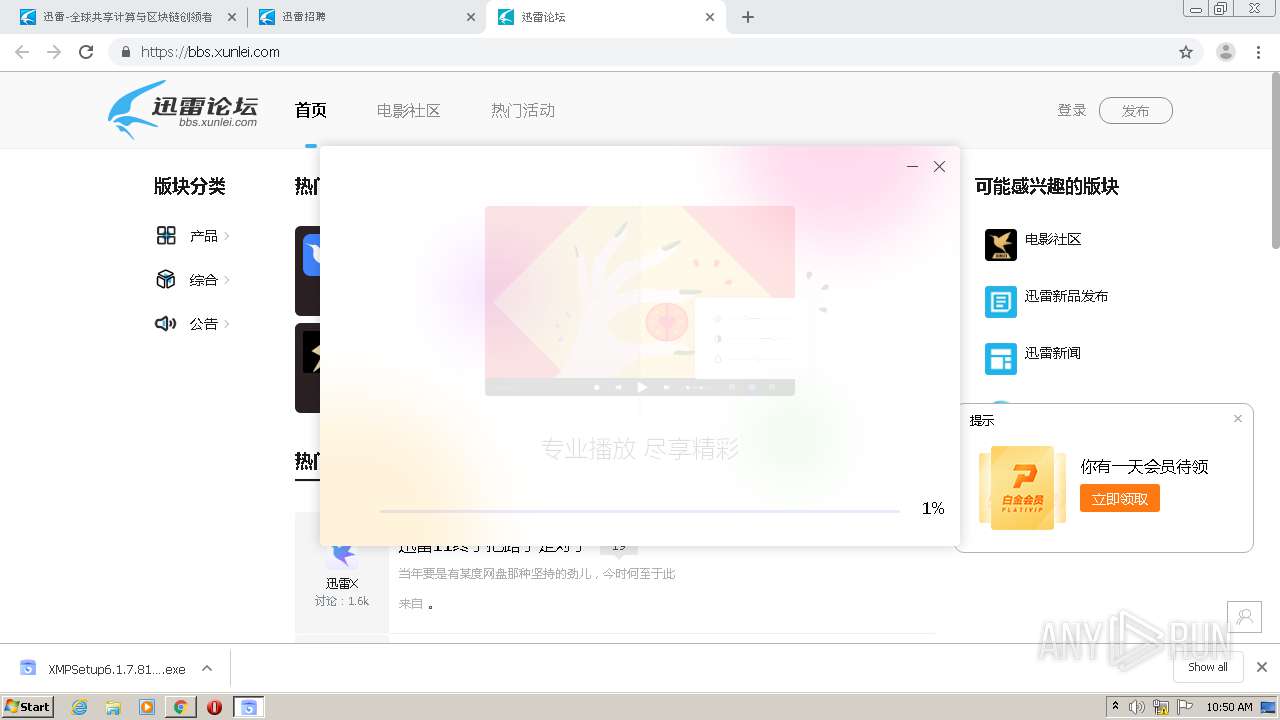Click the taskbar clock 10:50 AM
Viewport: 1280px width, 720px height.
(x=1229, y=707)
